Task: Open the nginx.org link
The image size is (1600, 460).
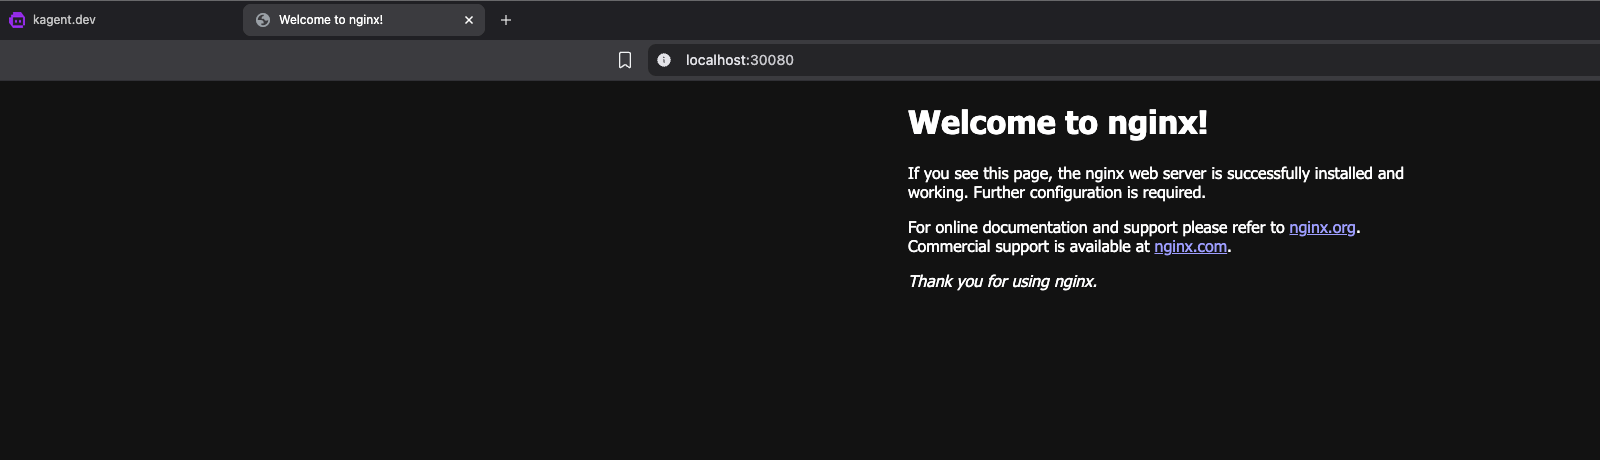Action: click(x=1322, y=228)
